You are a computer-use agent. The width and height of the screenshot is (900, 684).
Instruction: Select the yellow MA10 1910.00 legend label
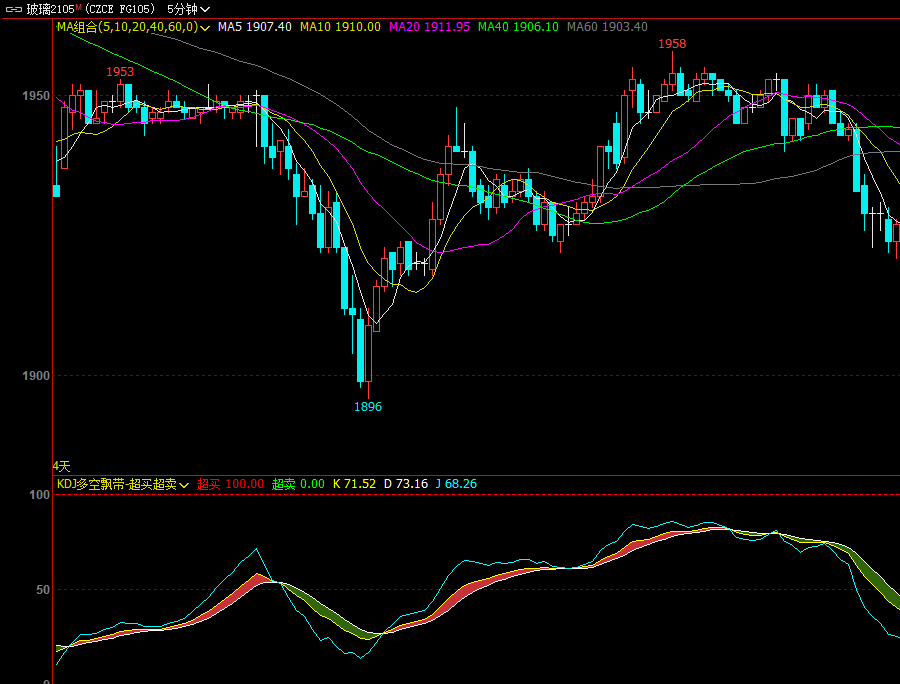pos(340,27)
